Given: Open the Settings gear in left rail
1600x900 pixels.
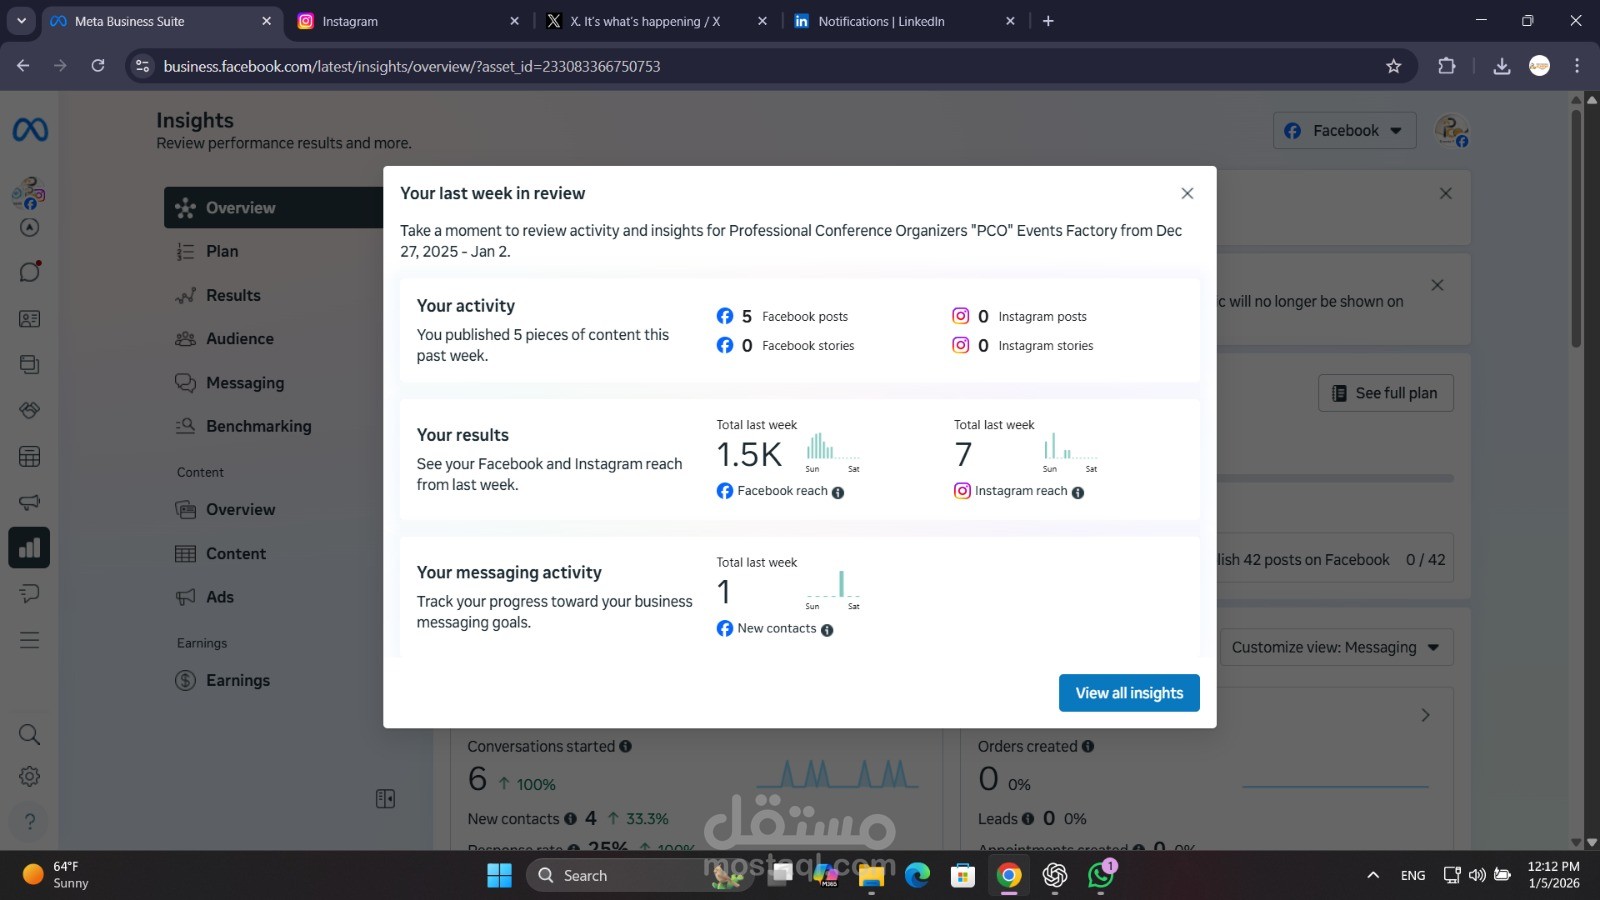Looking at the screenshot, I should tap(30, 776).
